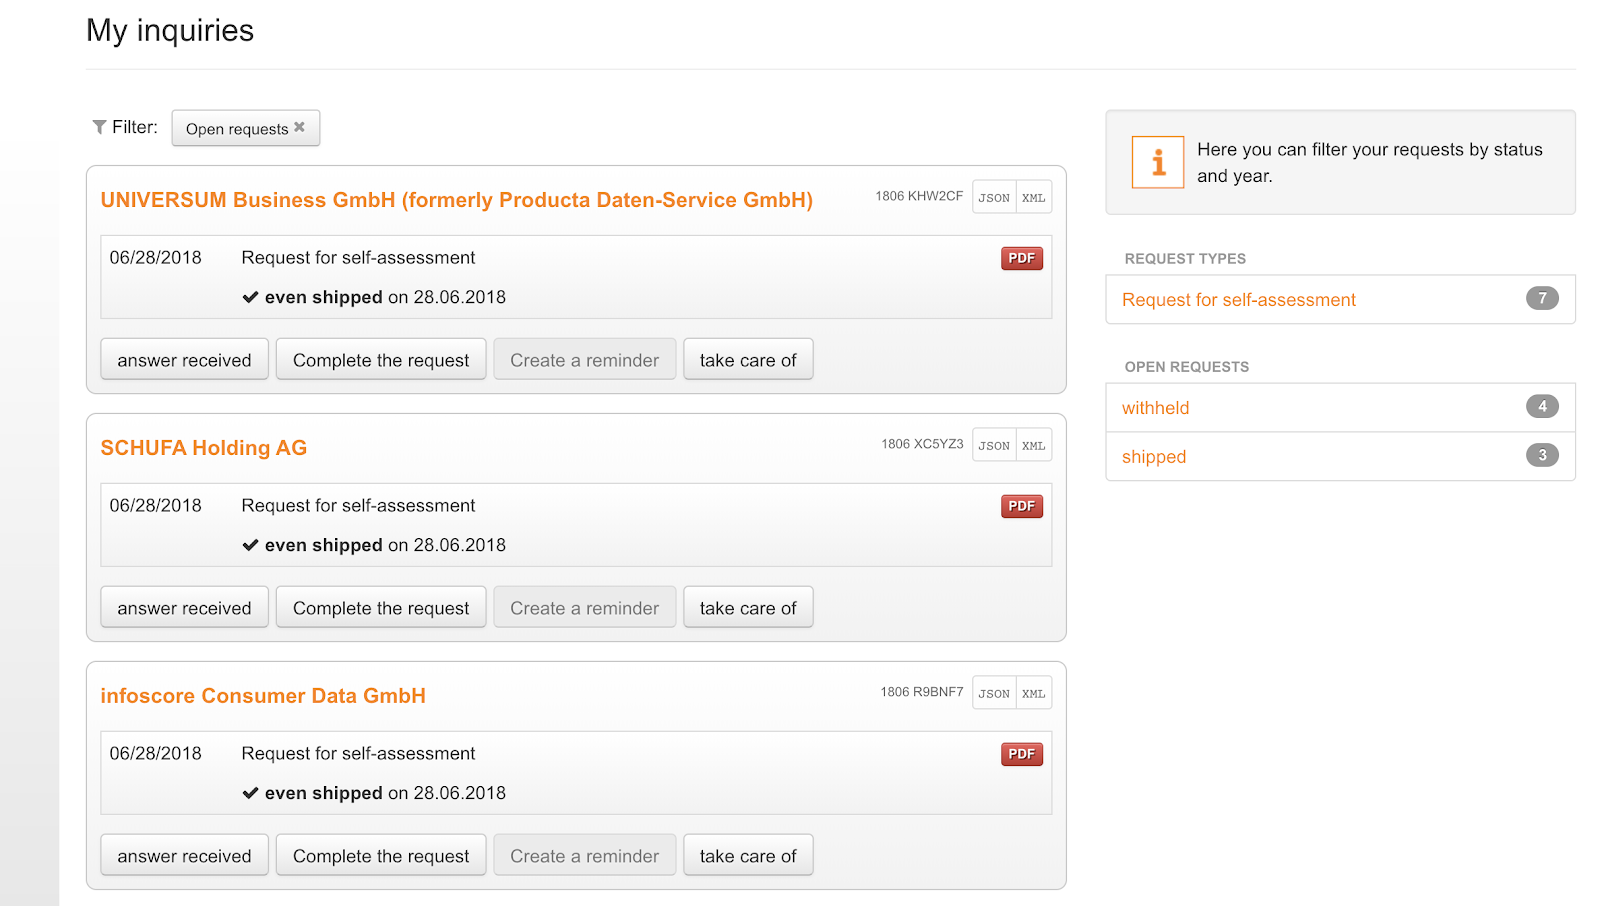Viewport: 1600px width, 906px height.
Task: Click the filter funnel icon
Action: click(x=99, y=127)
